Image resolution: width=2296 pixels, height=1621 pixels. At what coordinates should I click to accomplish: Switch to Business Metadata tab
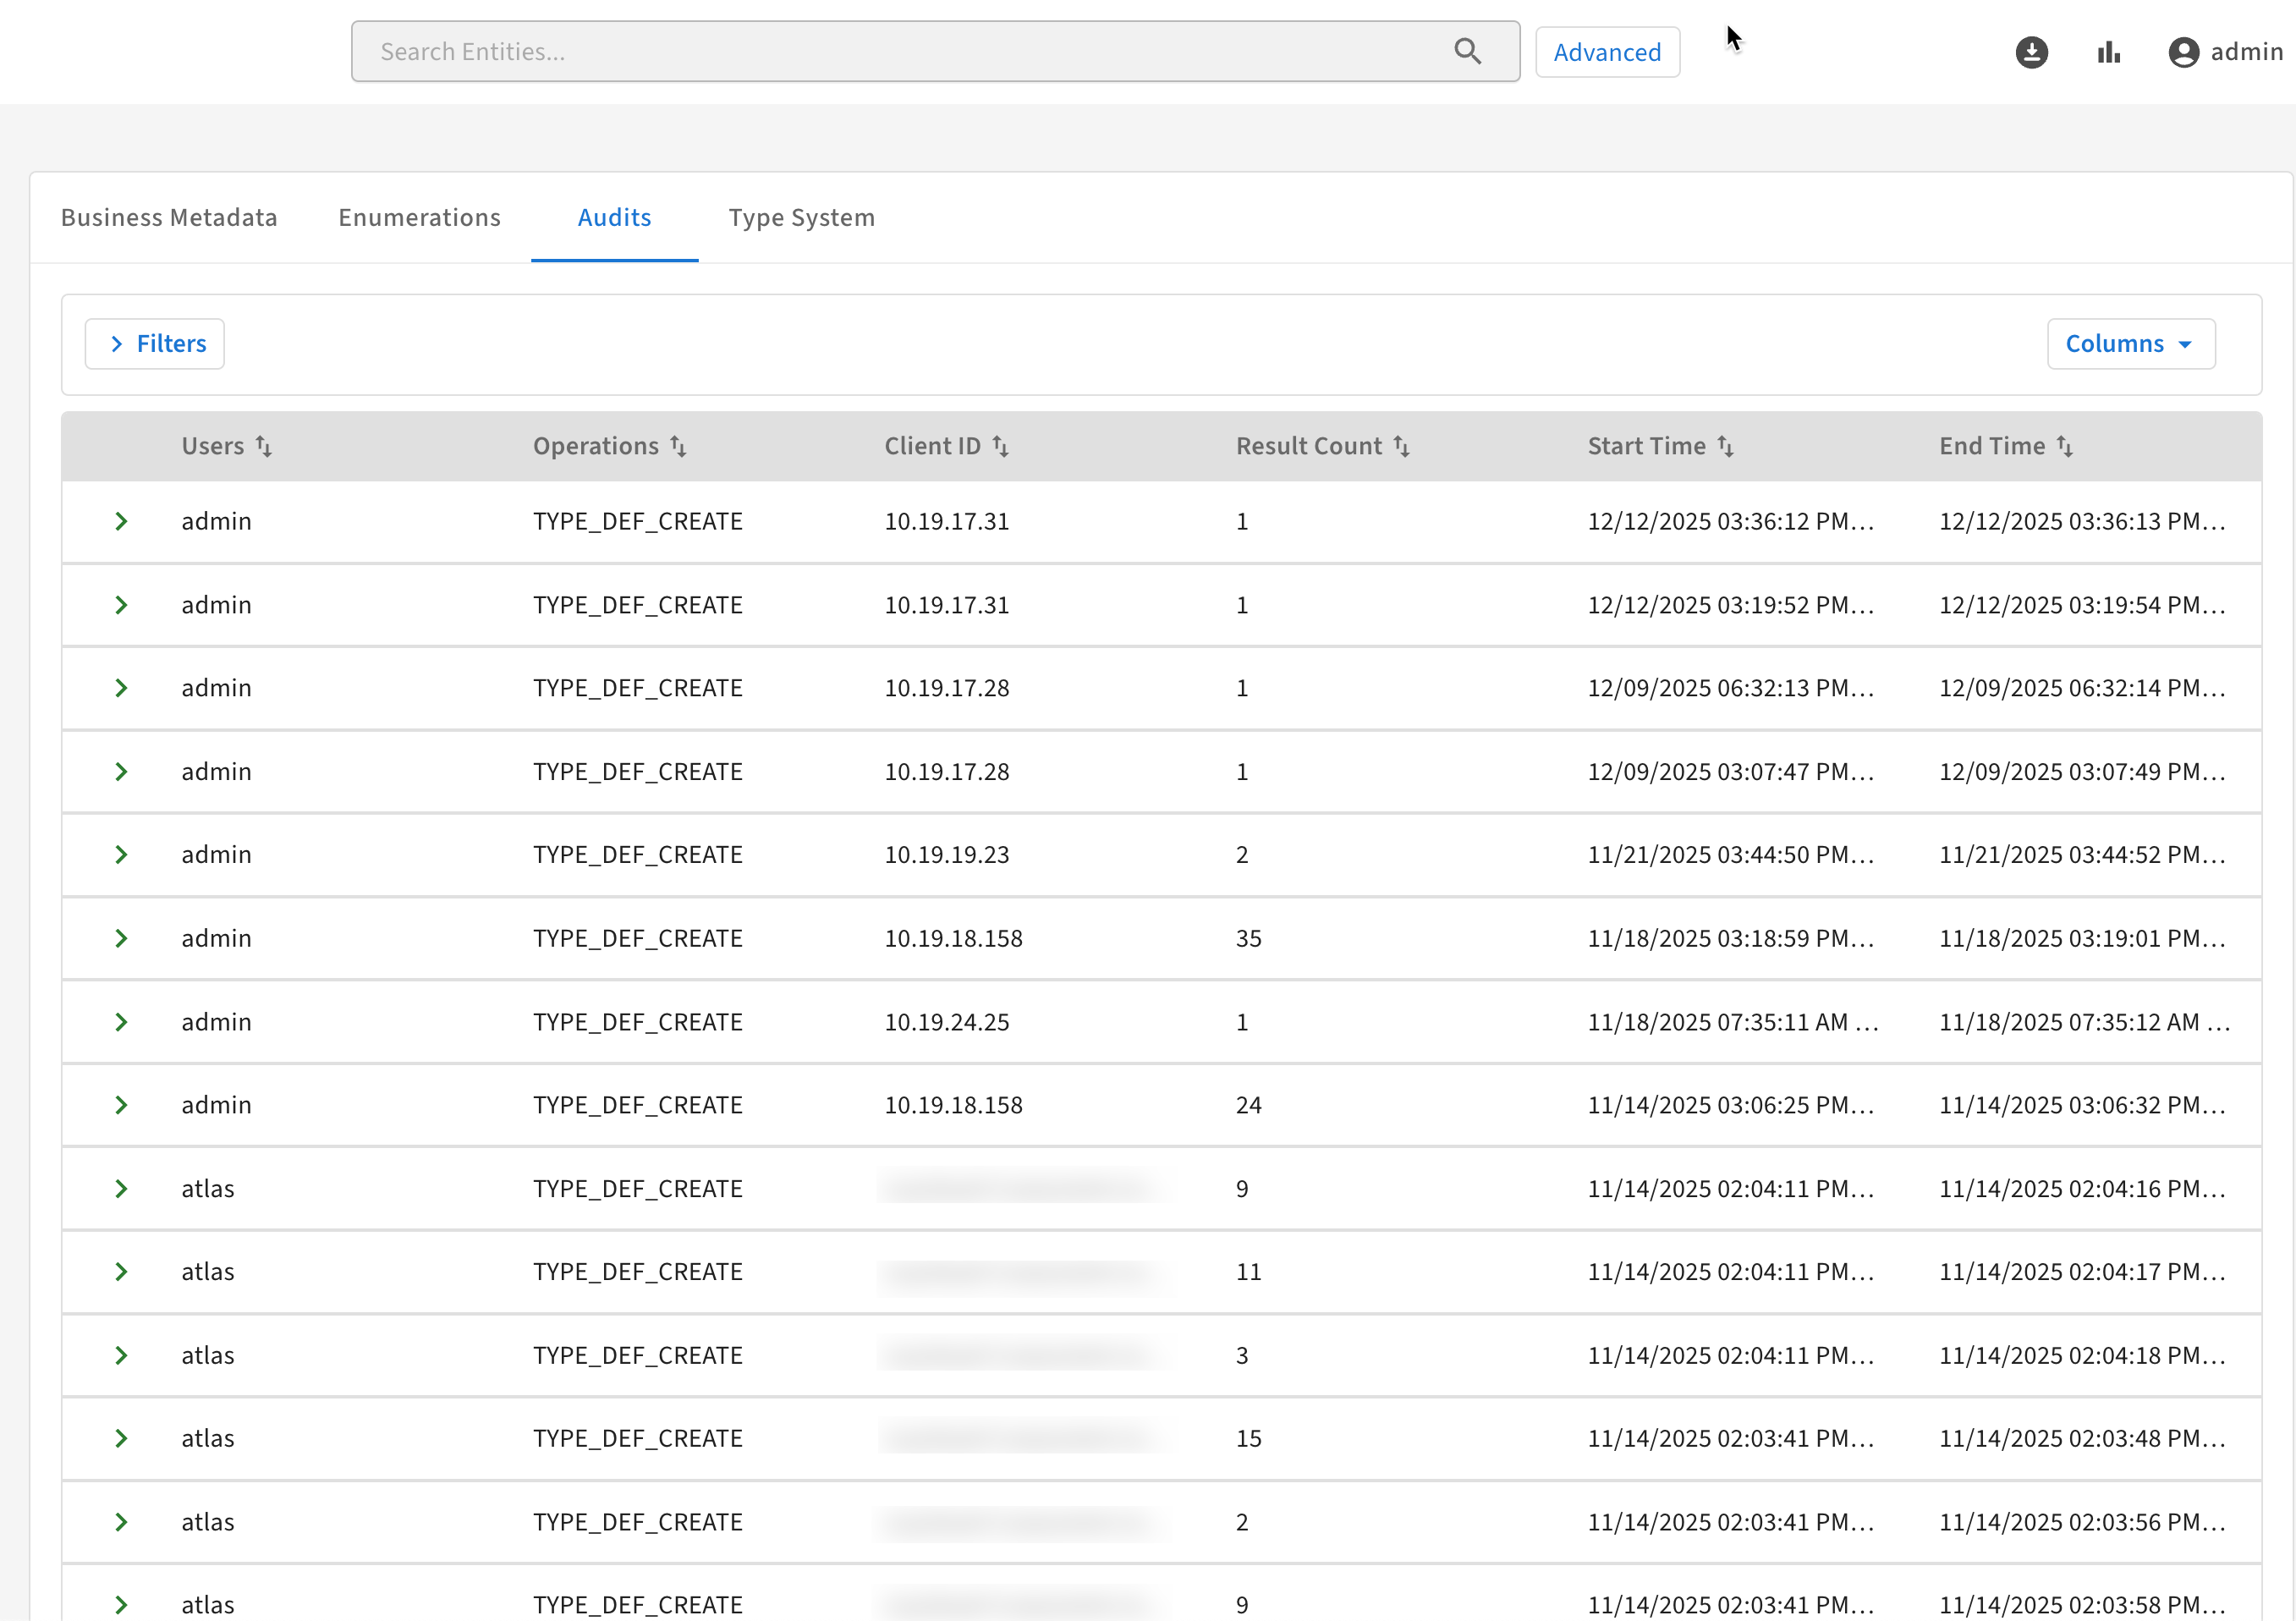tap(169, 218)
